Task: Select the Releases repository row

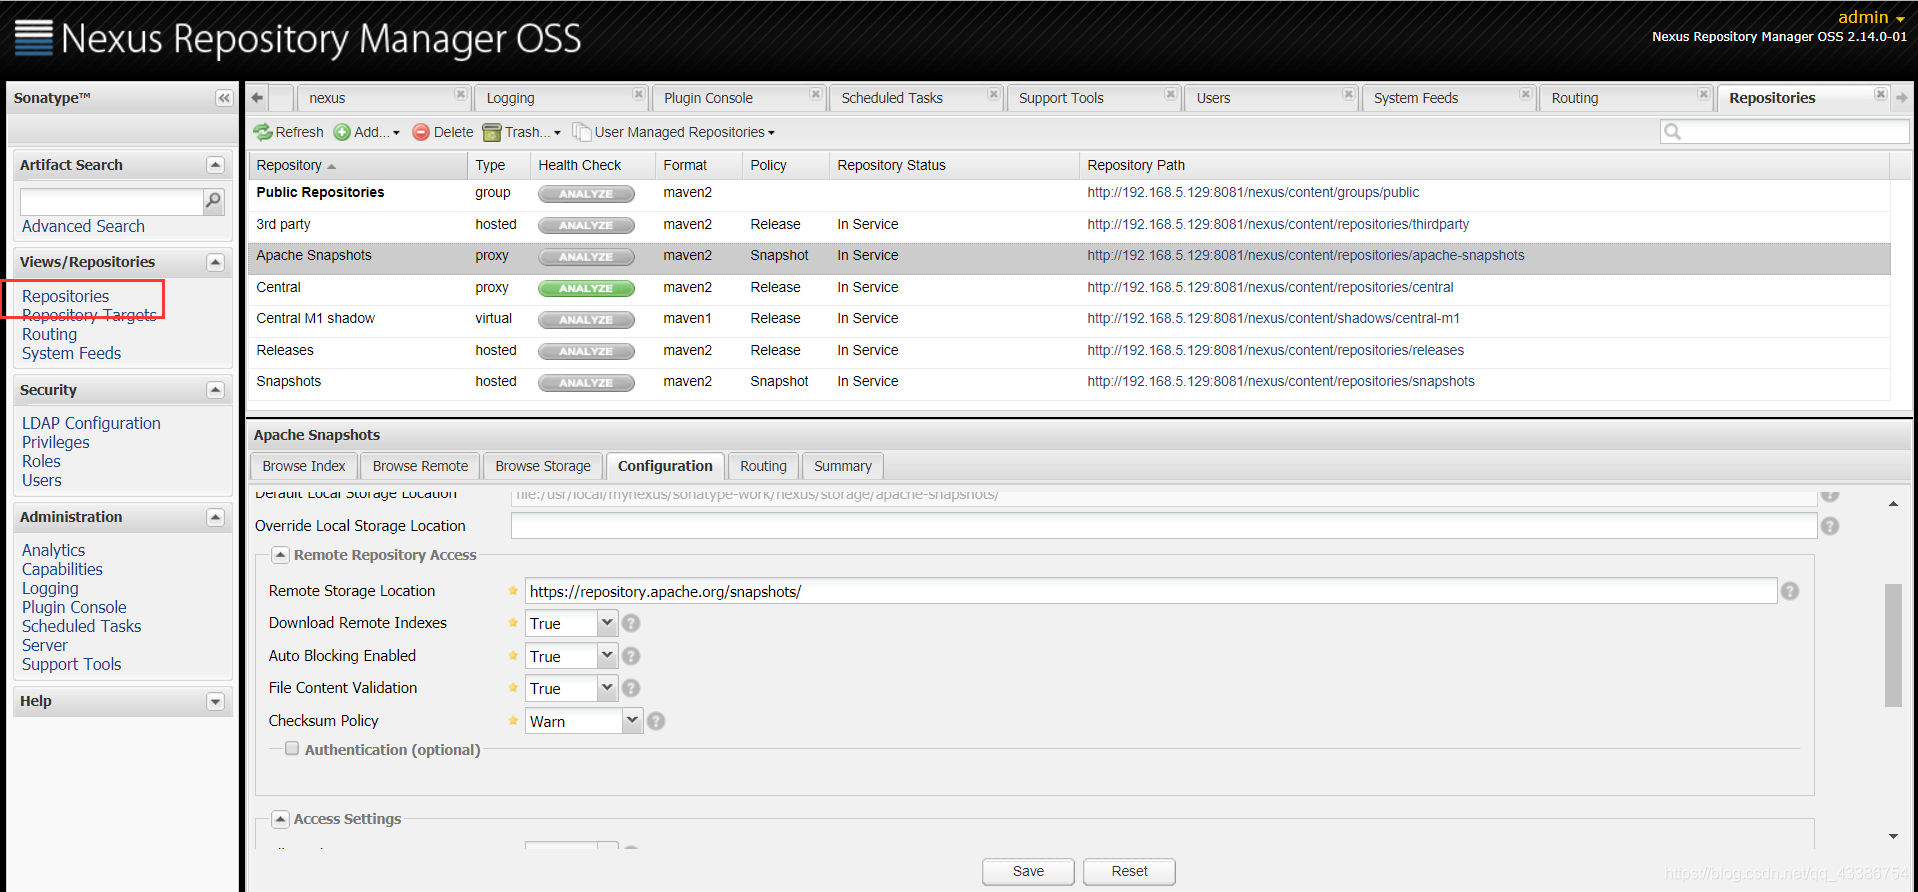Action: tap(1069, 350)
